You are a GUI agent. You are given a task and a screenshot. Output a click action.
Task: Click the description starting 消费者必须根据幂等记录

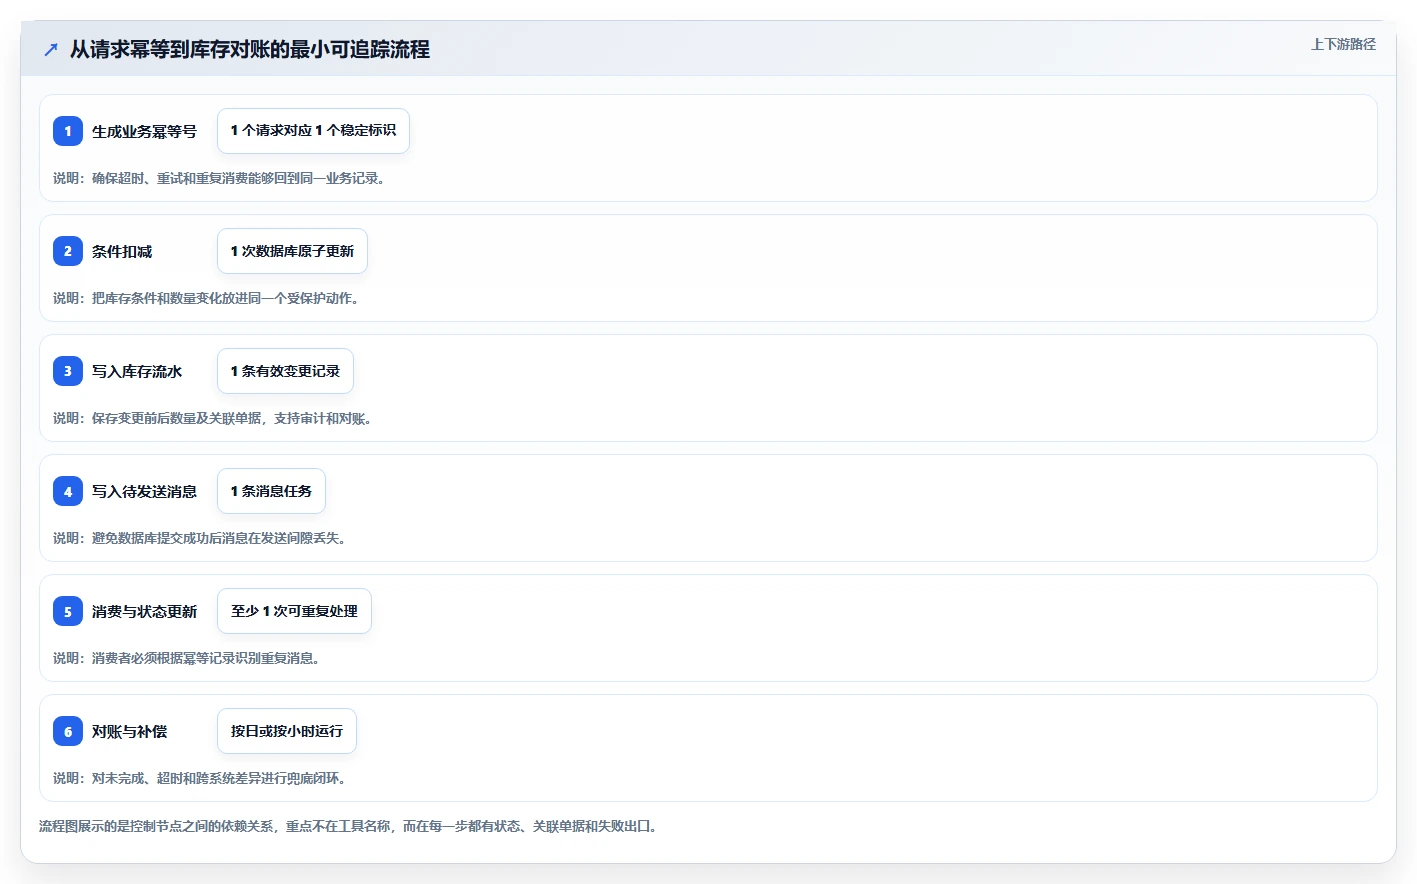click(x=186, y=658)
